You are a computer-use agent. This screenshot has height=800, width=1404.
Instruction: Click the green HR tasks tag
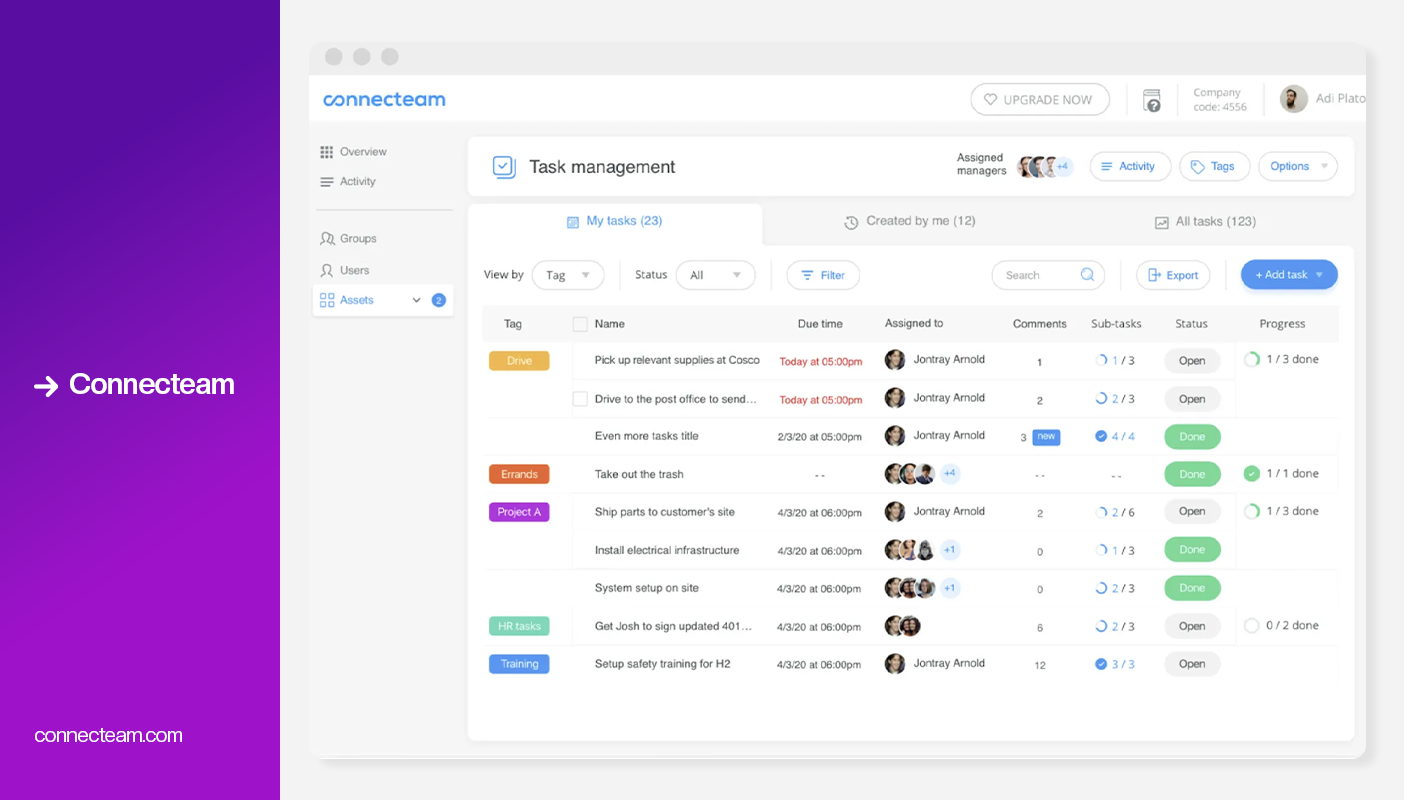[x=519, y=626]
